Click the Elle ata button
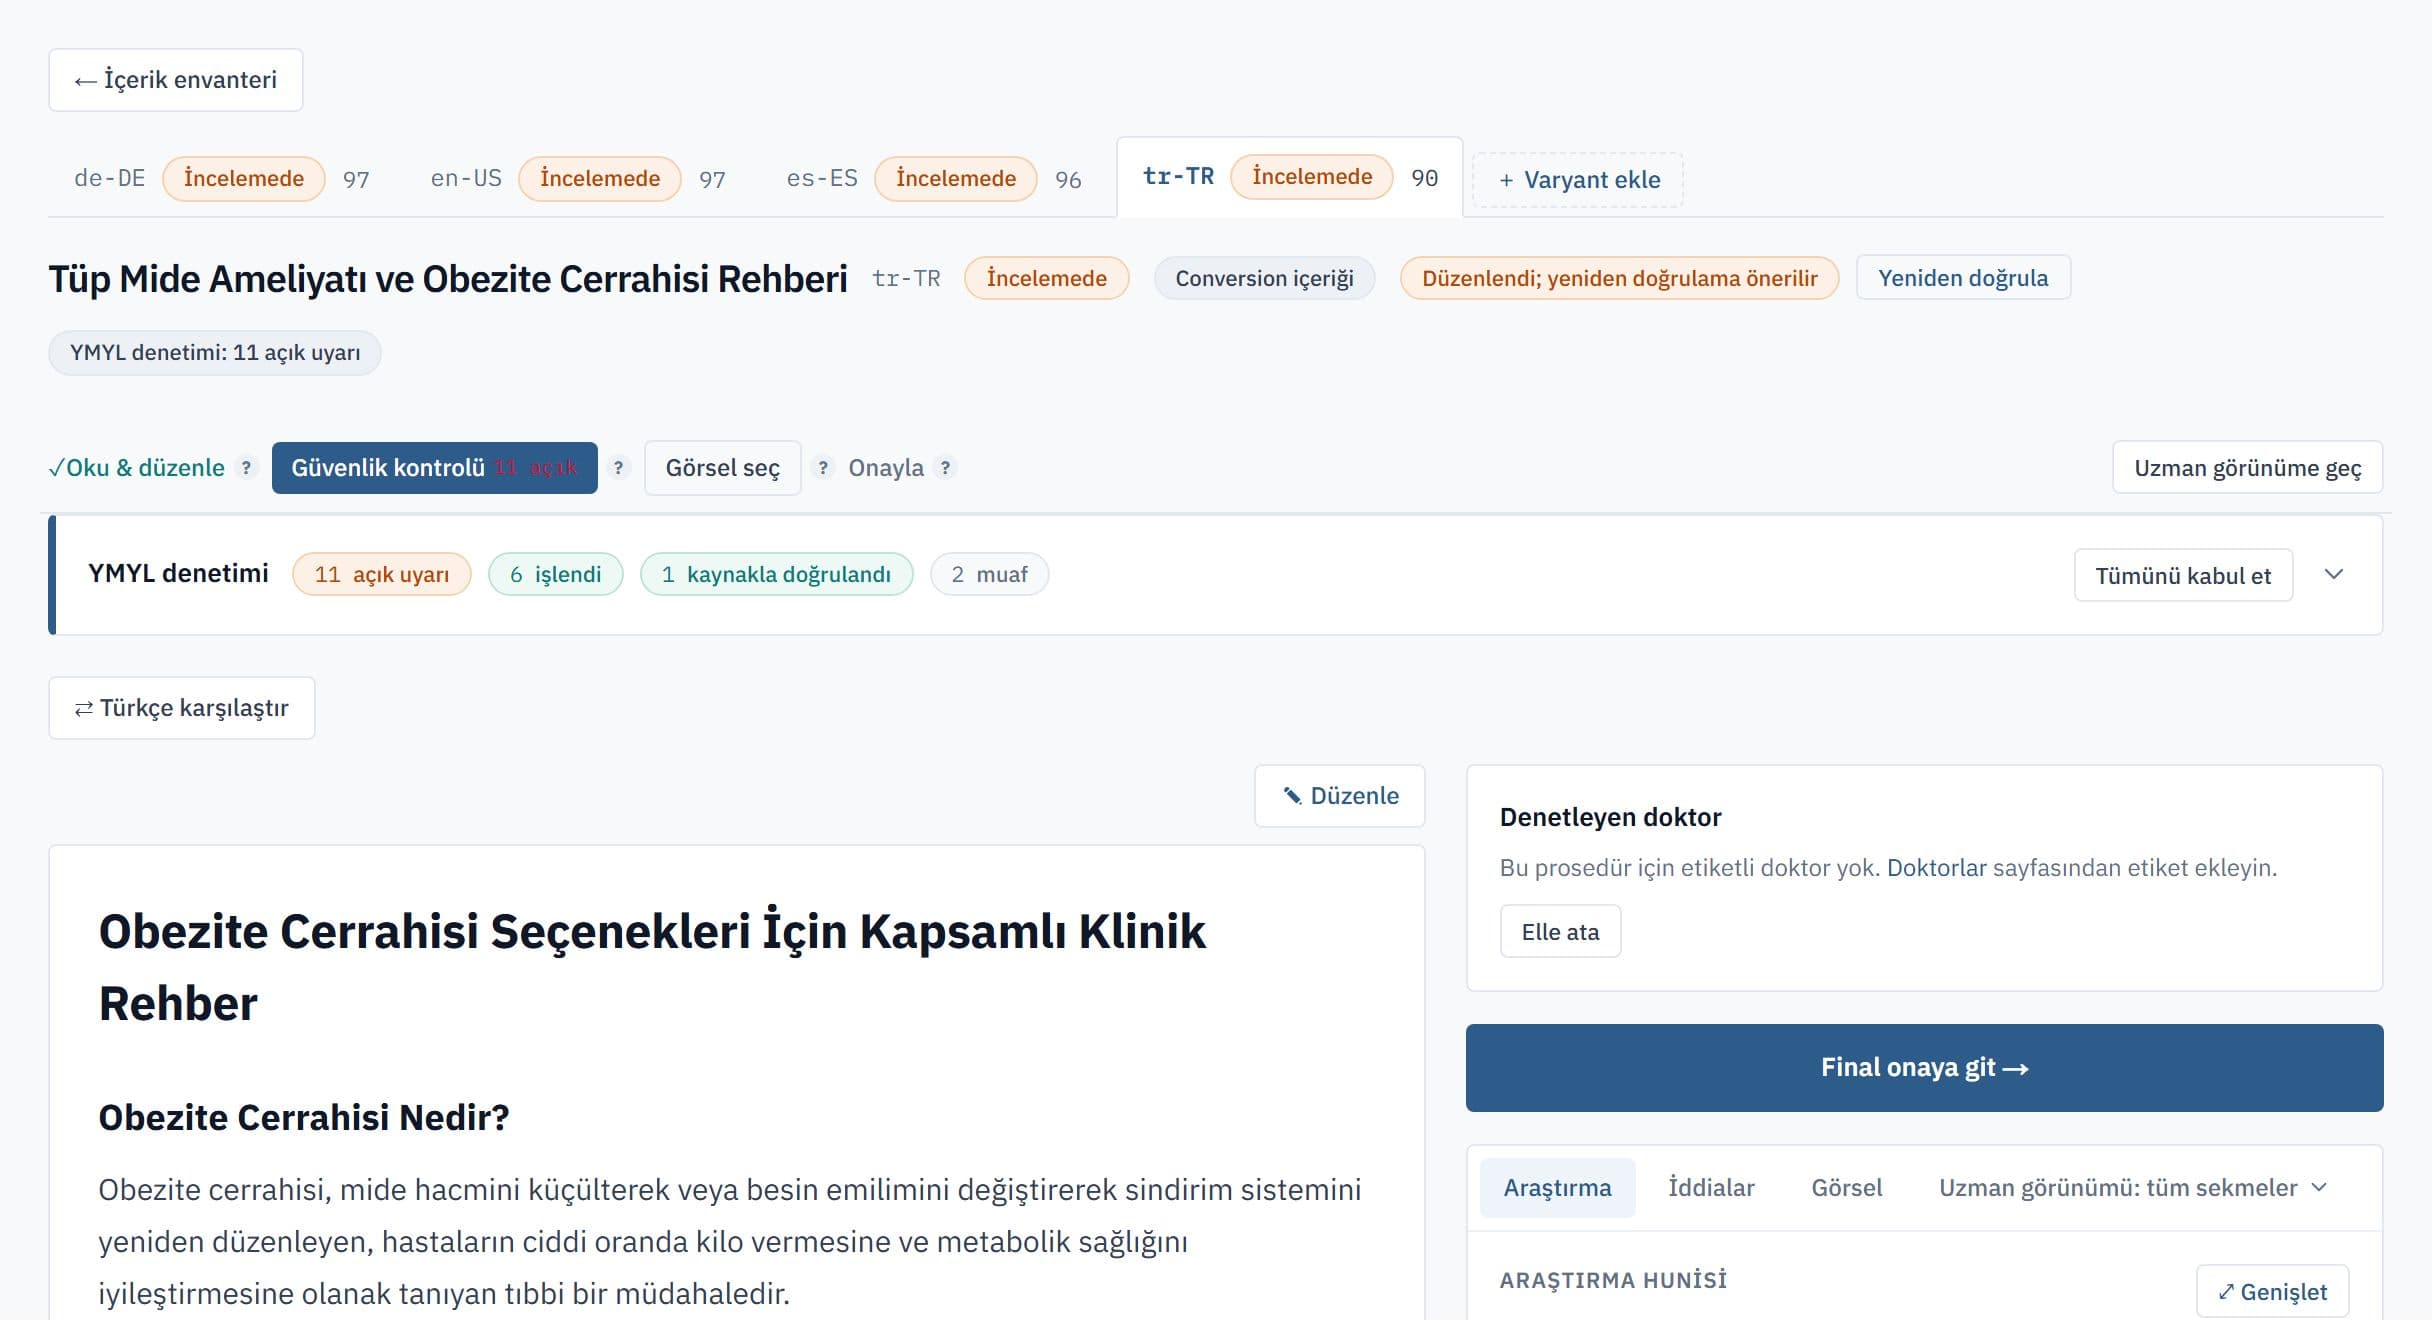Screen dimensions: 2432x1320 click(x=1560, y=932)
